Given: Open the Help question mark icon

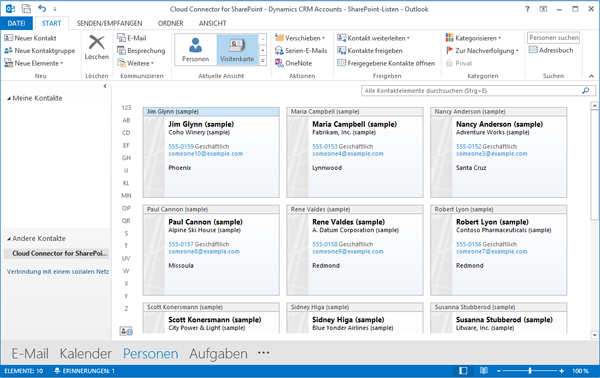Looking at the screenshot, I should tap(527, 9).
